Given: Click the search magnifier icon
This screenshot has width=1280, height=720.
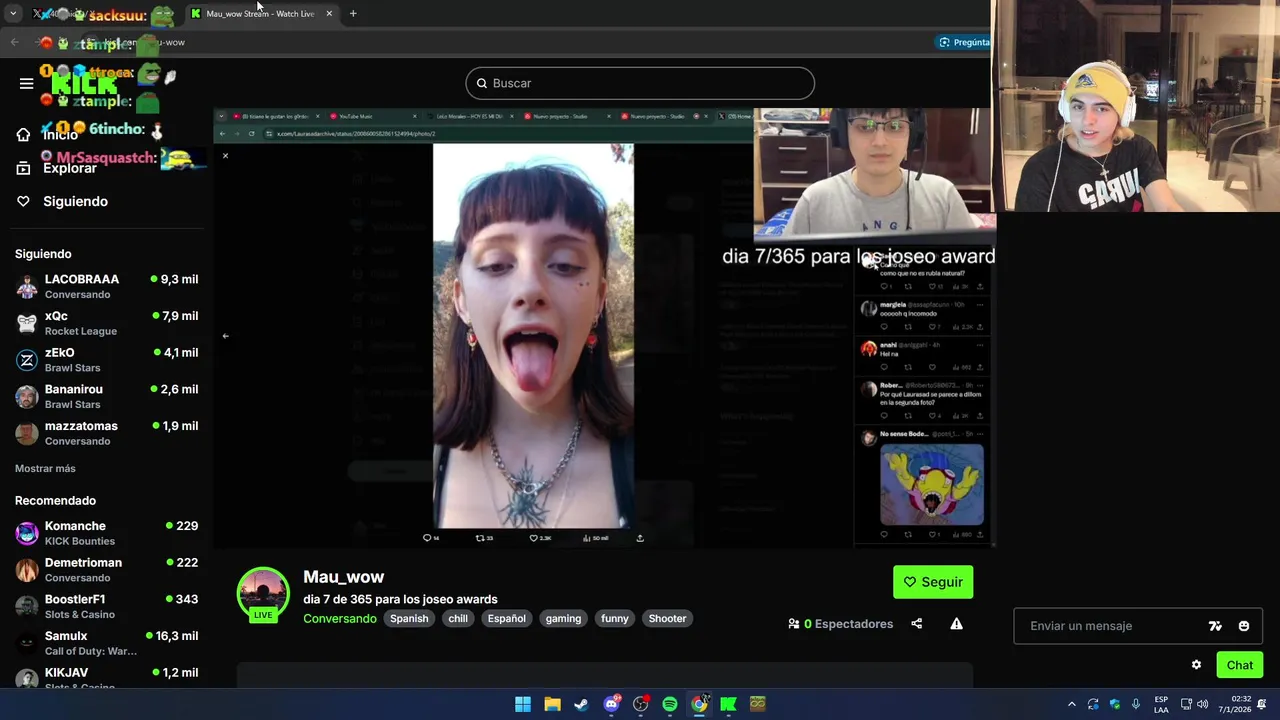Looking at the screenshot, I should 481,83.
